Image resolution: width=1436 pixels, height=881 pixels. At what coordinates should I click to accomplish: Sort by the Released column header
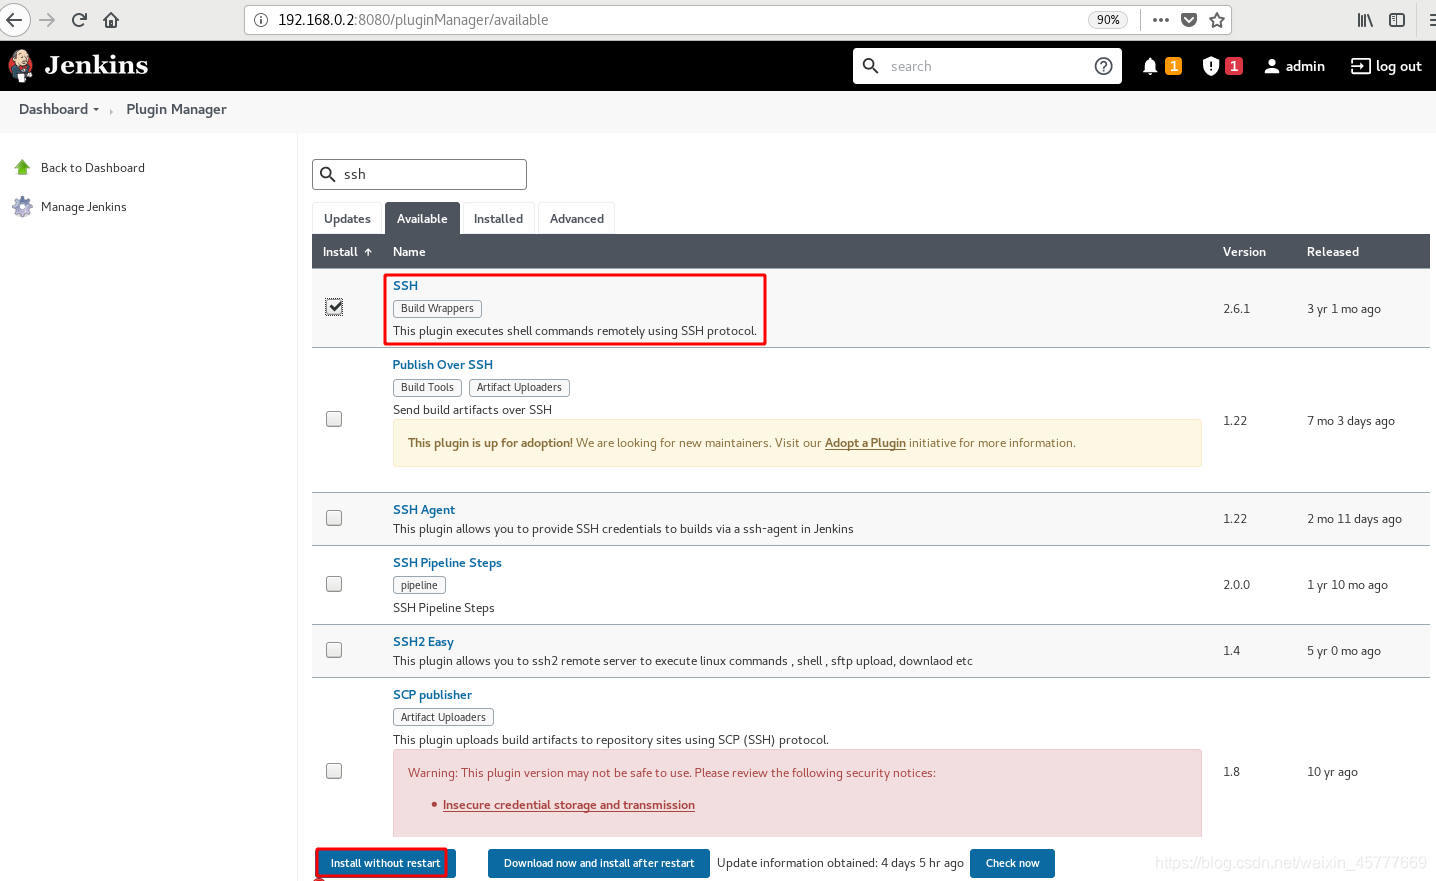[1332, 252]
